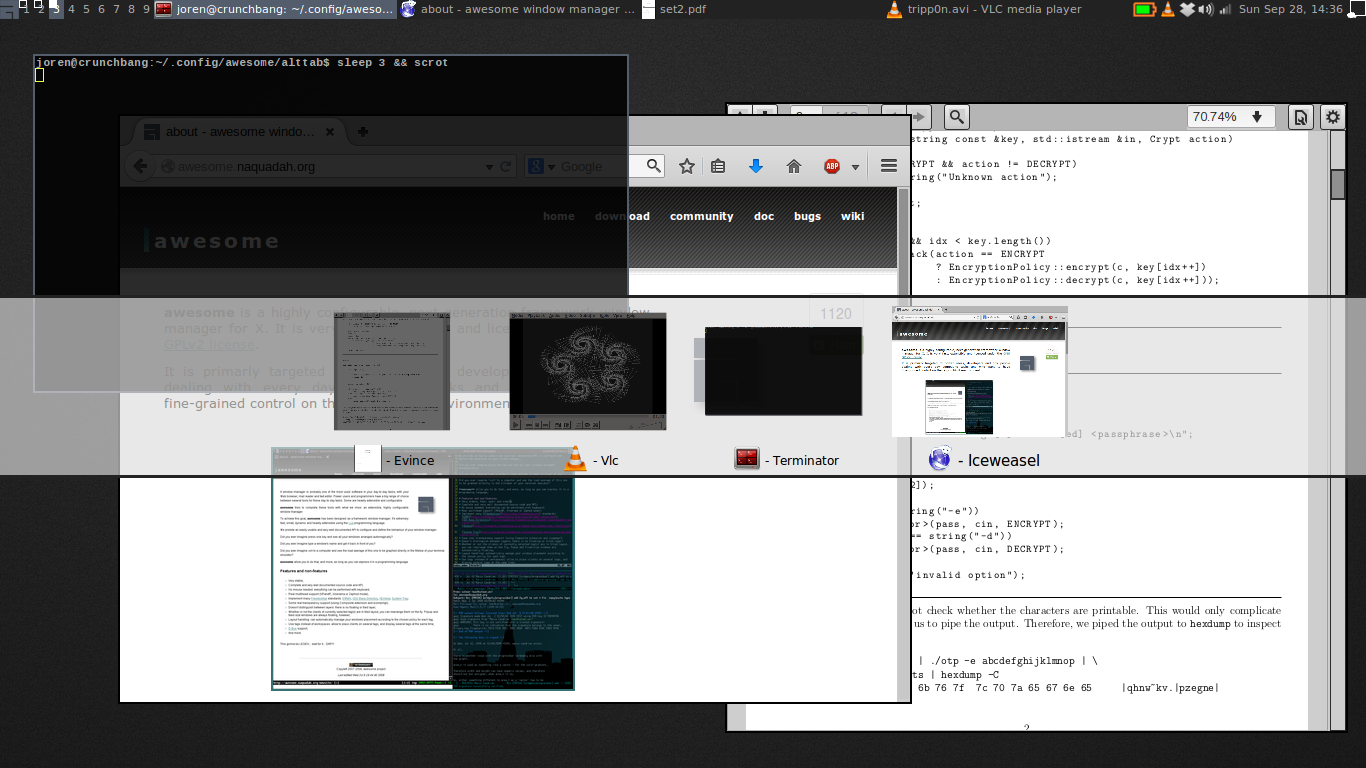Open a new tab in Iceweasel
The height and width of the screenshot is (768, 1366).
click(x=363, y=131)
